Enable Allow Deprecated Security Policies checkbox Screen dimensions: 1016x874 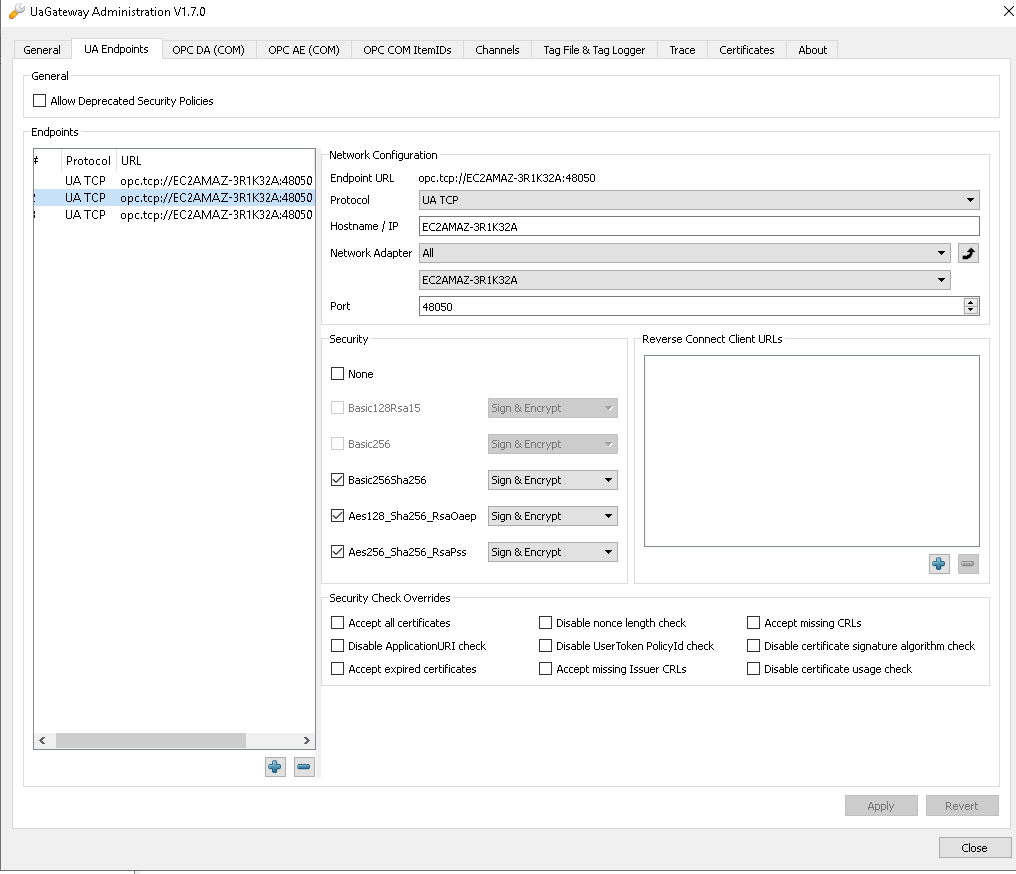pyautogui.click(x=40, y=101)
